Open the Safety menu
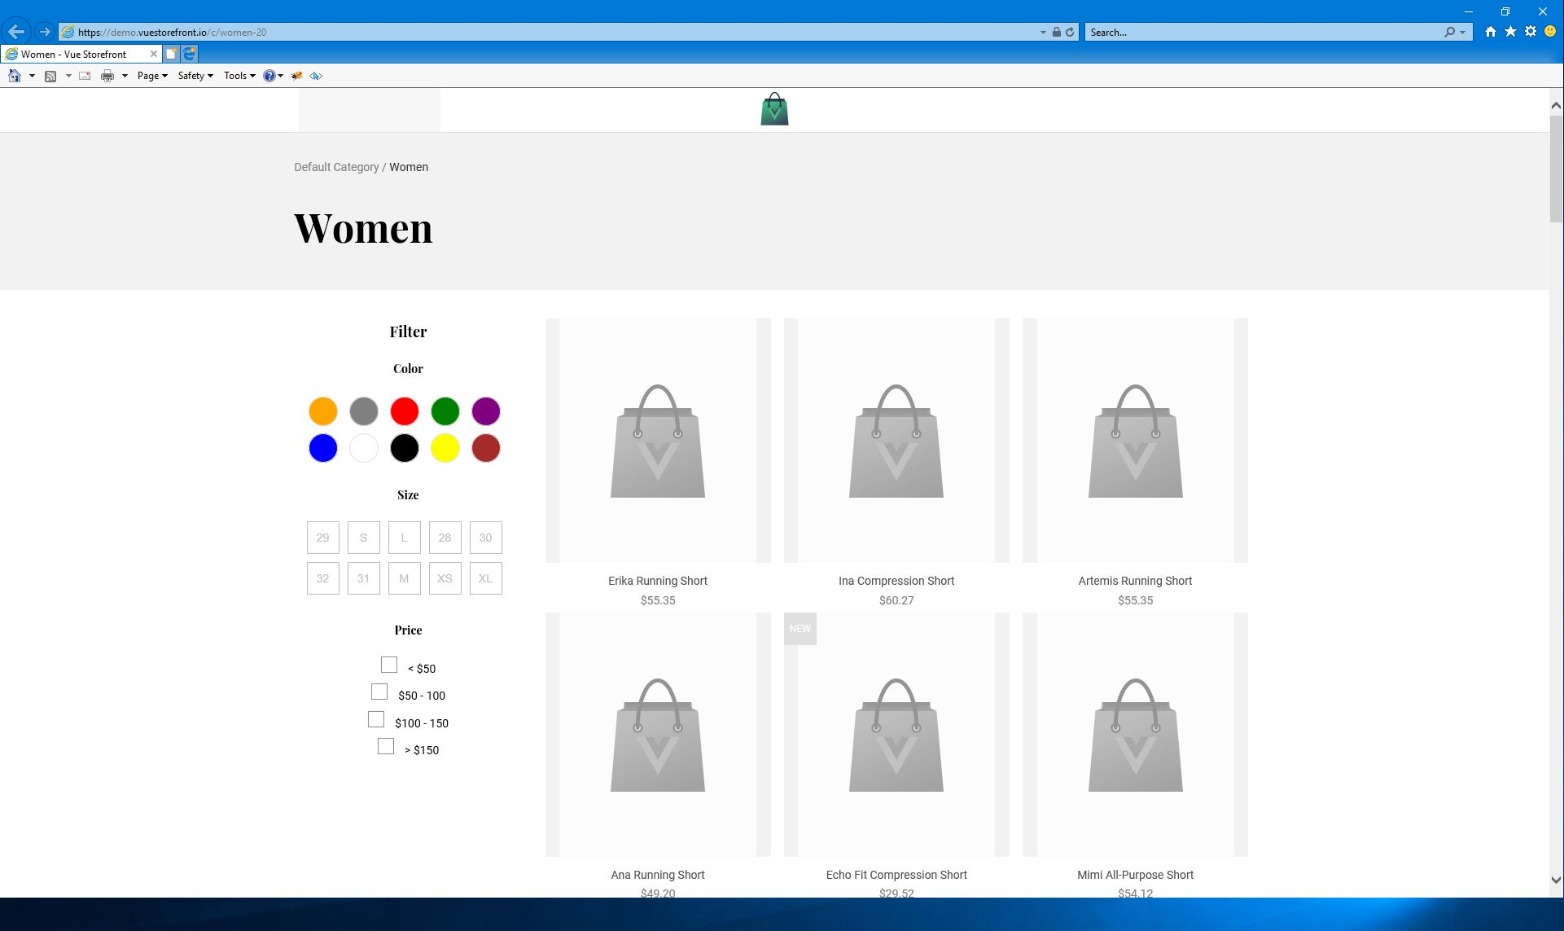Screen dimensions: 1564x931 [195, 76]
